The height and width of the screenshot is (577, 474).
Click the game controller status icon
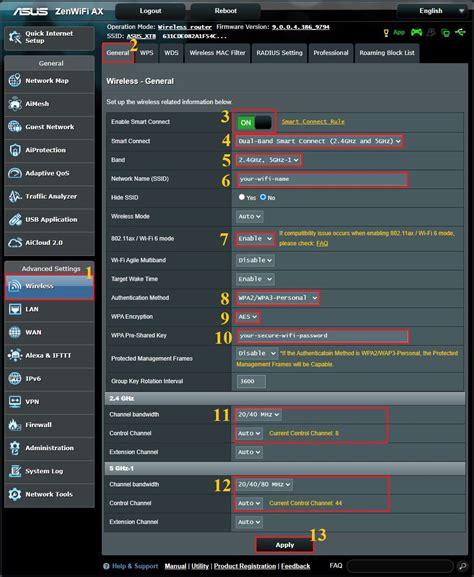pos(417,32)
